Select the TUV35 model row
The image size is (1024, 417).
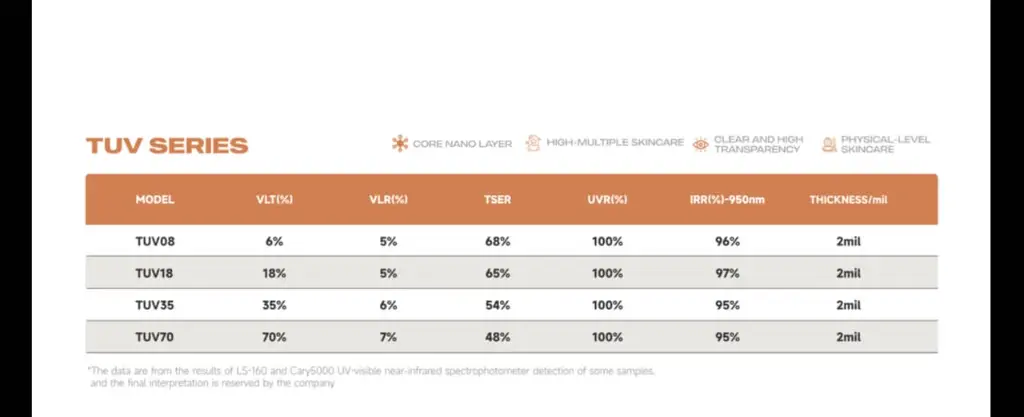click(x=511, y=305)
